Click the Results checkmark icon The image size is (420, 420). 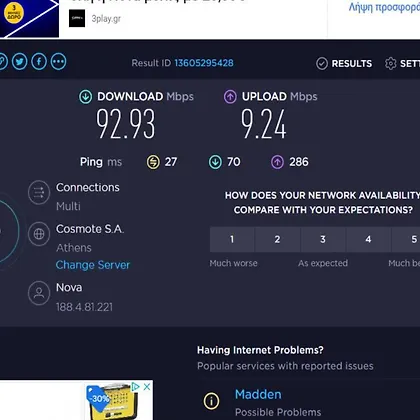(322, 63)
